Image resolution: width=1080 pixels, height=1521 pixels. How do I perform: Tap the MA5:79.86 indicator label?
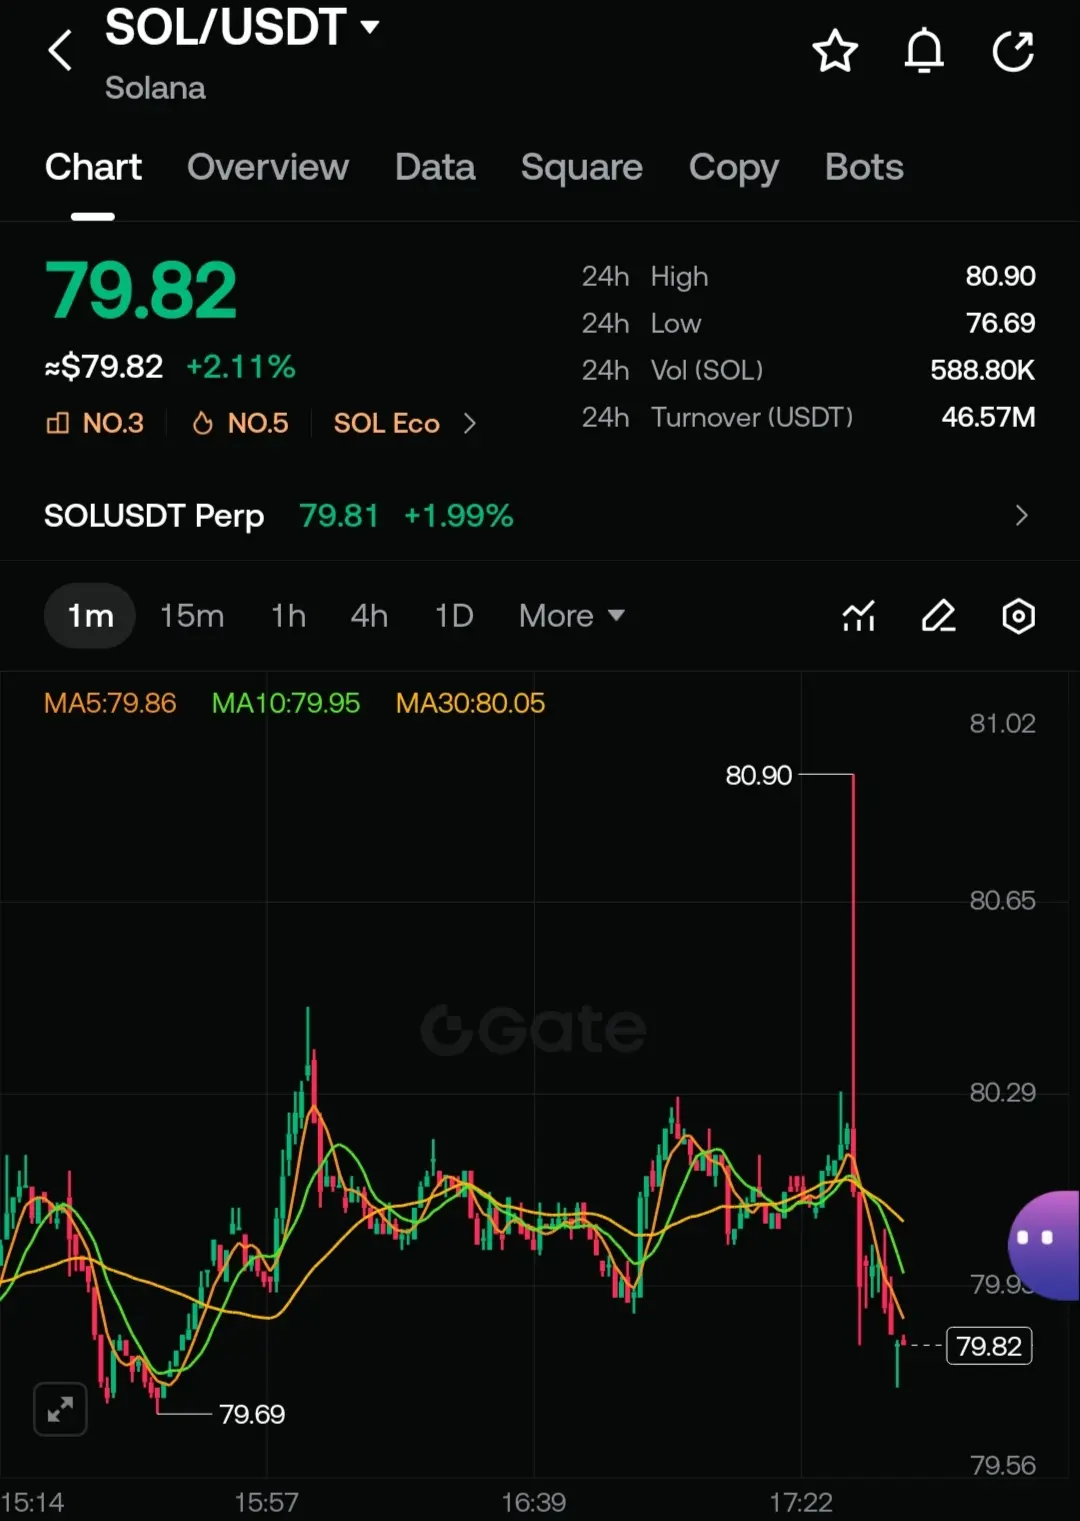click(110, 703)
